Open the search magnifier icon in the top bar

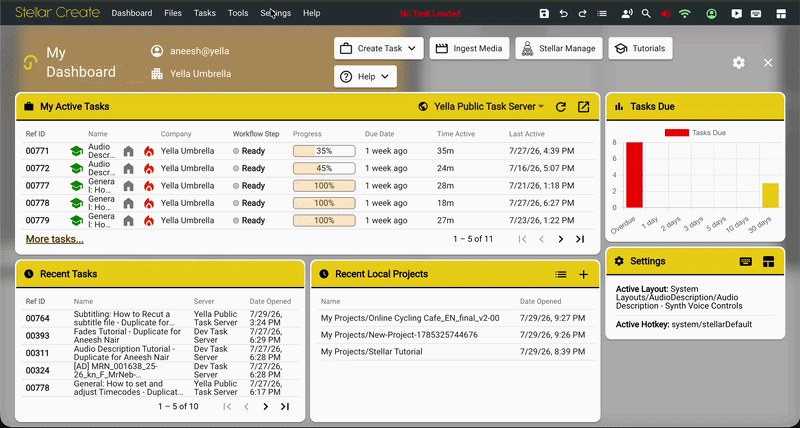[x=646, y=14]
